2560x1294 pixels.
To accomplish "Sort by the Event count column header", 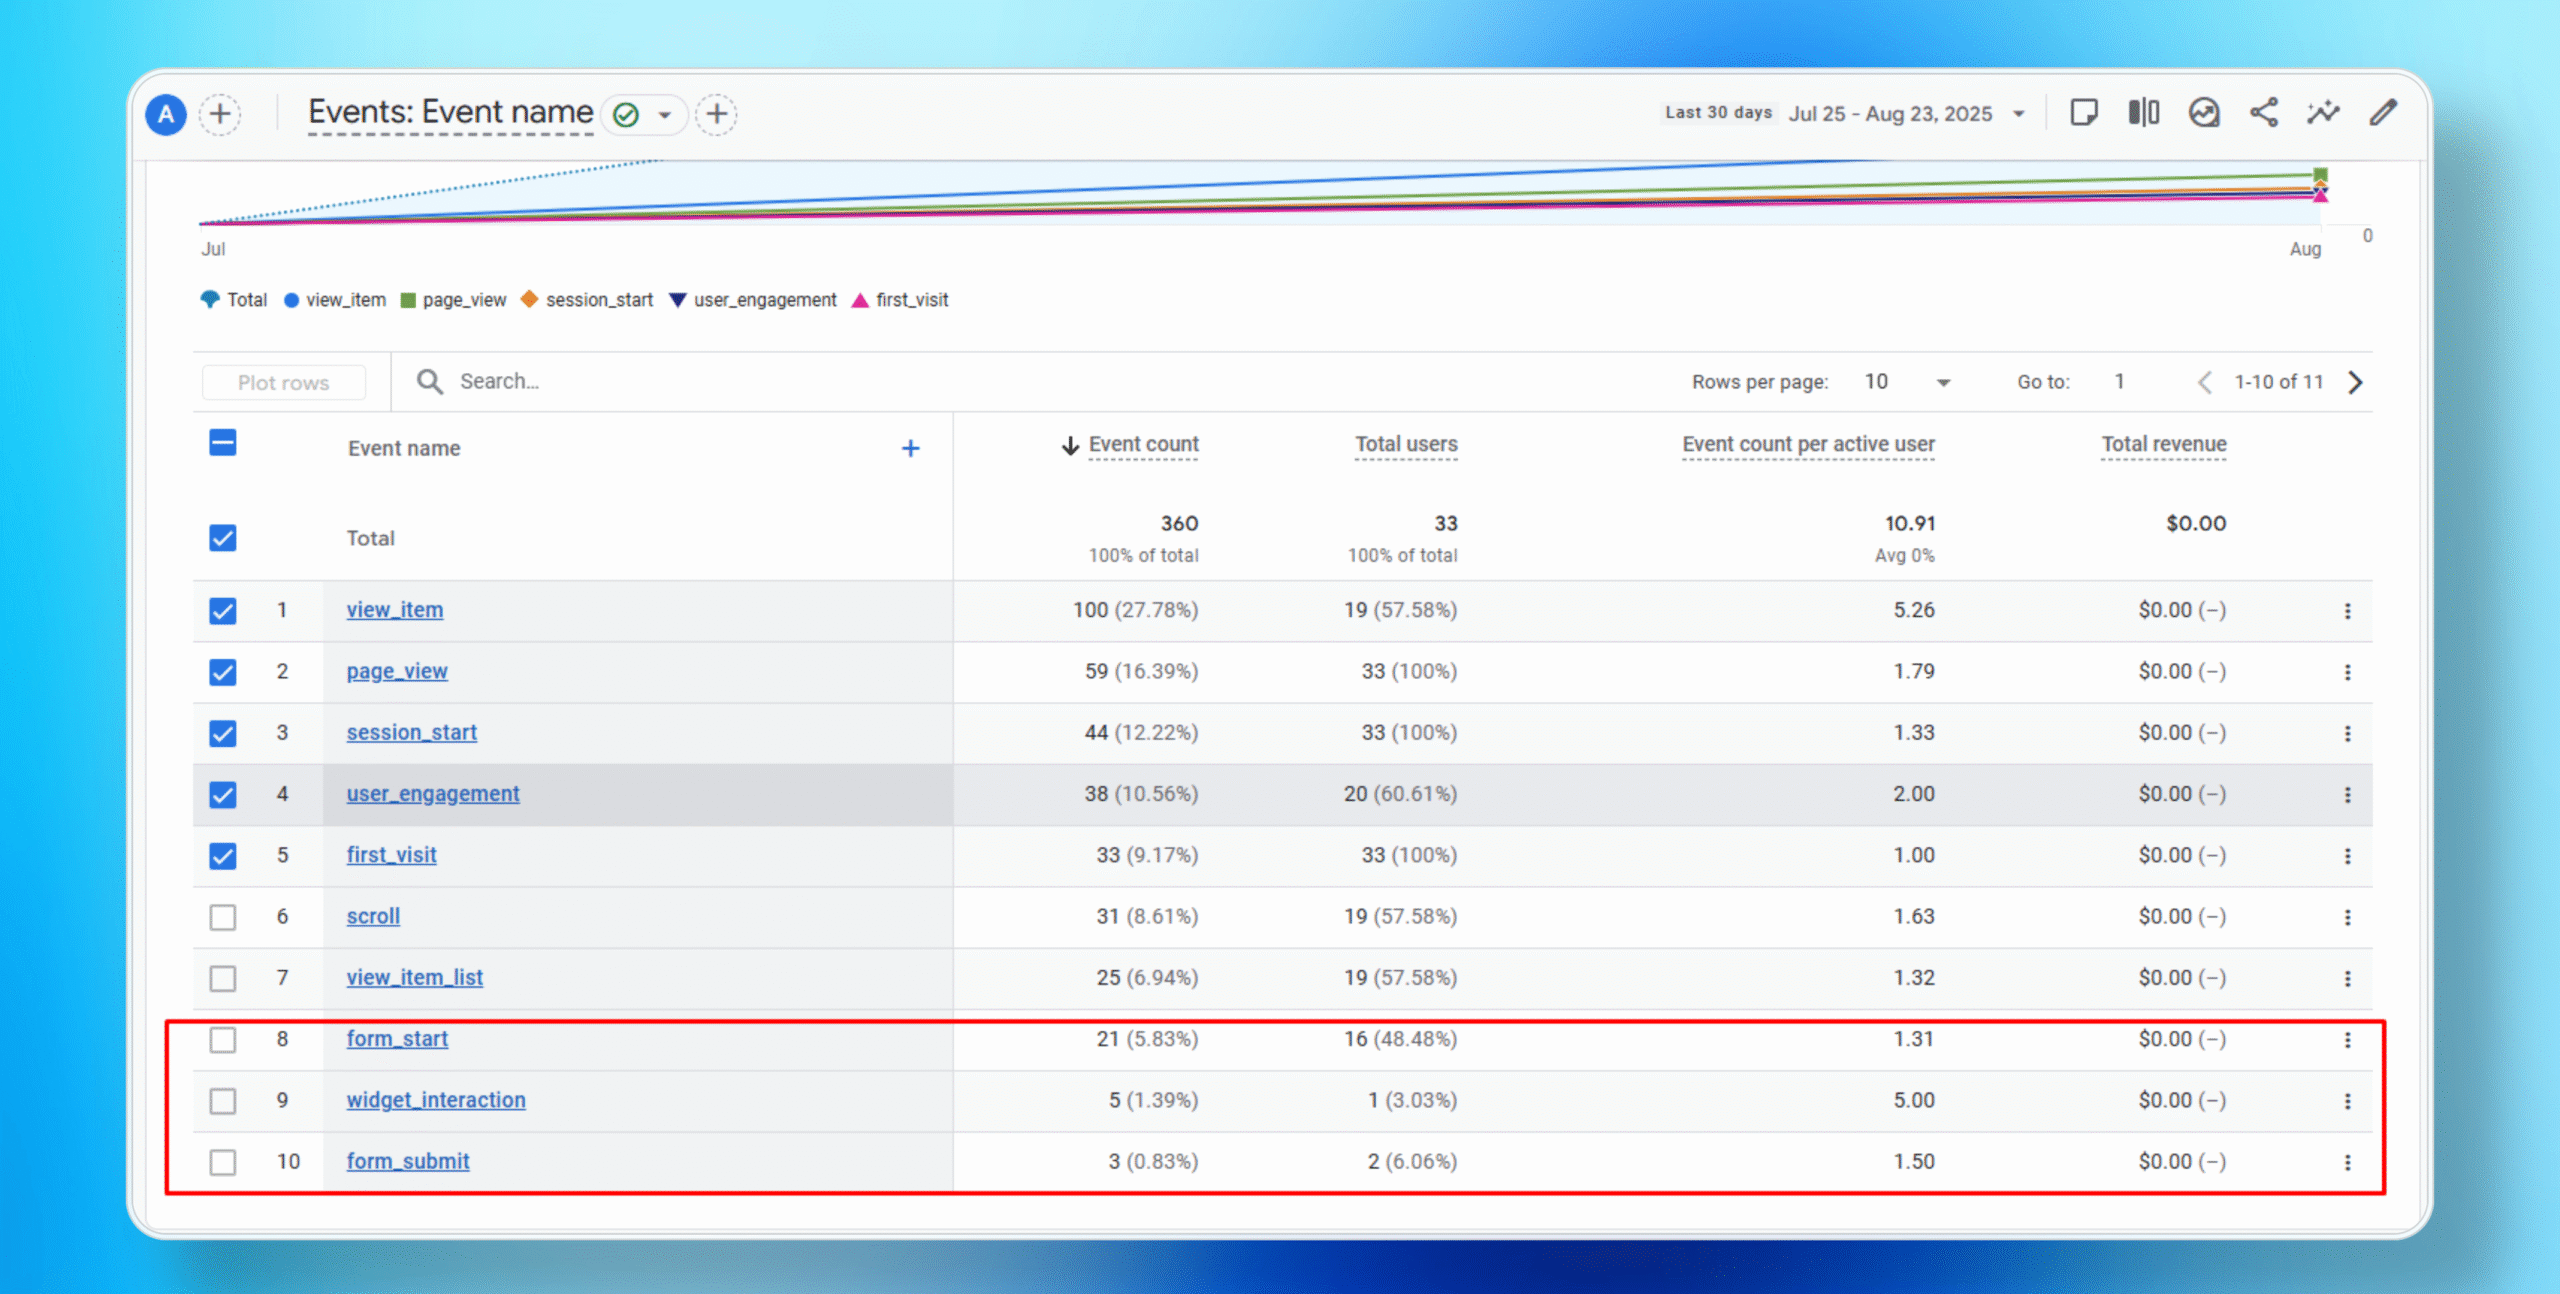I will 1143,444.
